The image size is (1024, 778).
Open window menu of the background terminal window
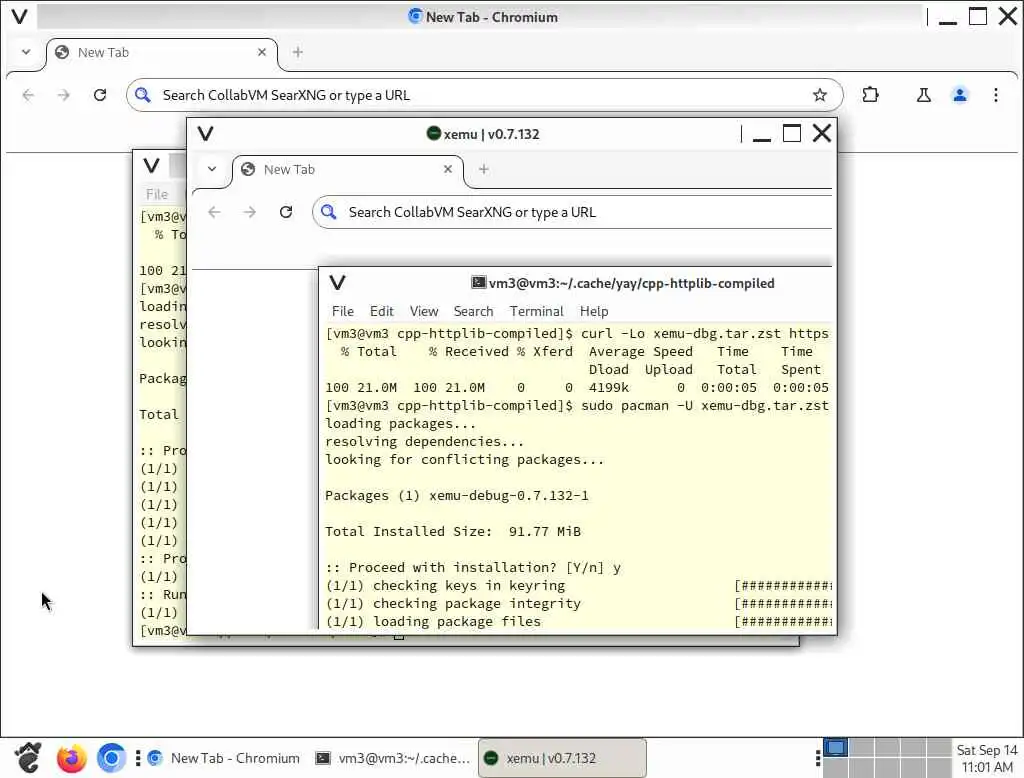pos(152,165)
